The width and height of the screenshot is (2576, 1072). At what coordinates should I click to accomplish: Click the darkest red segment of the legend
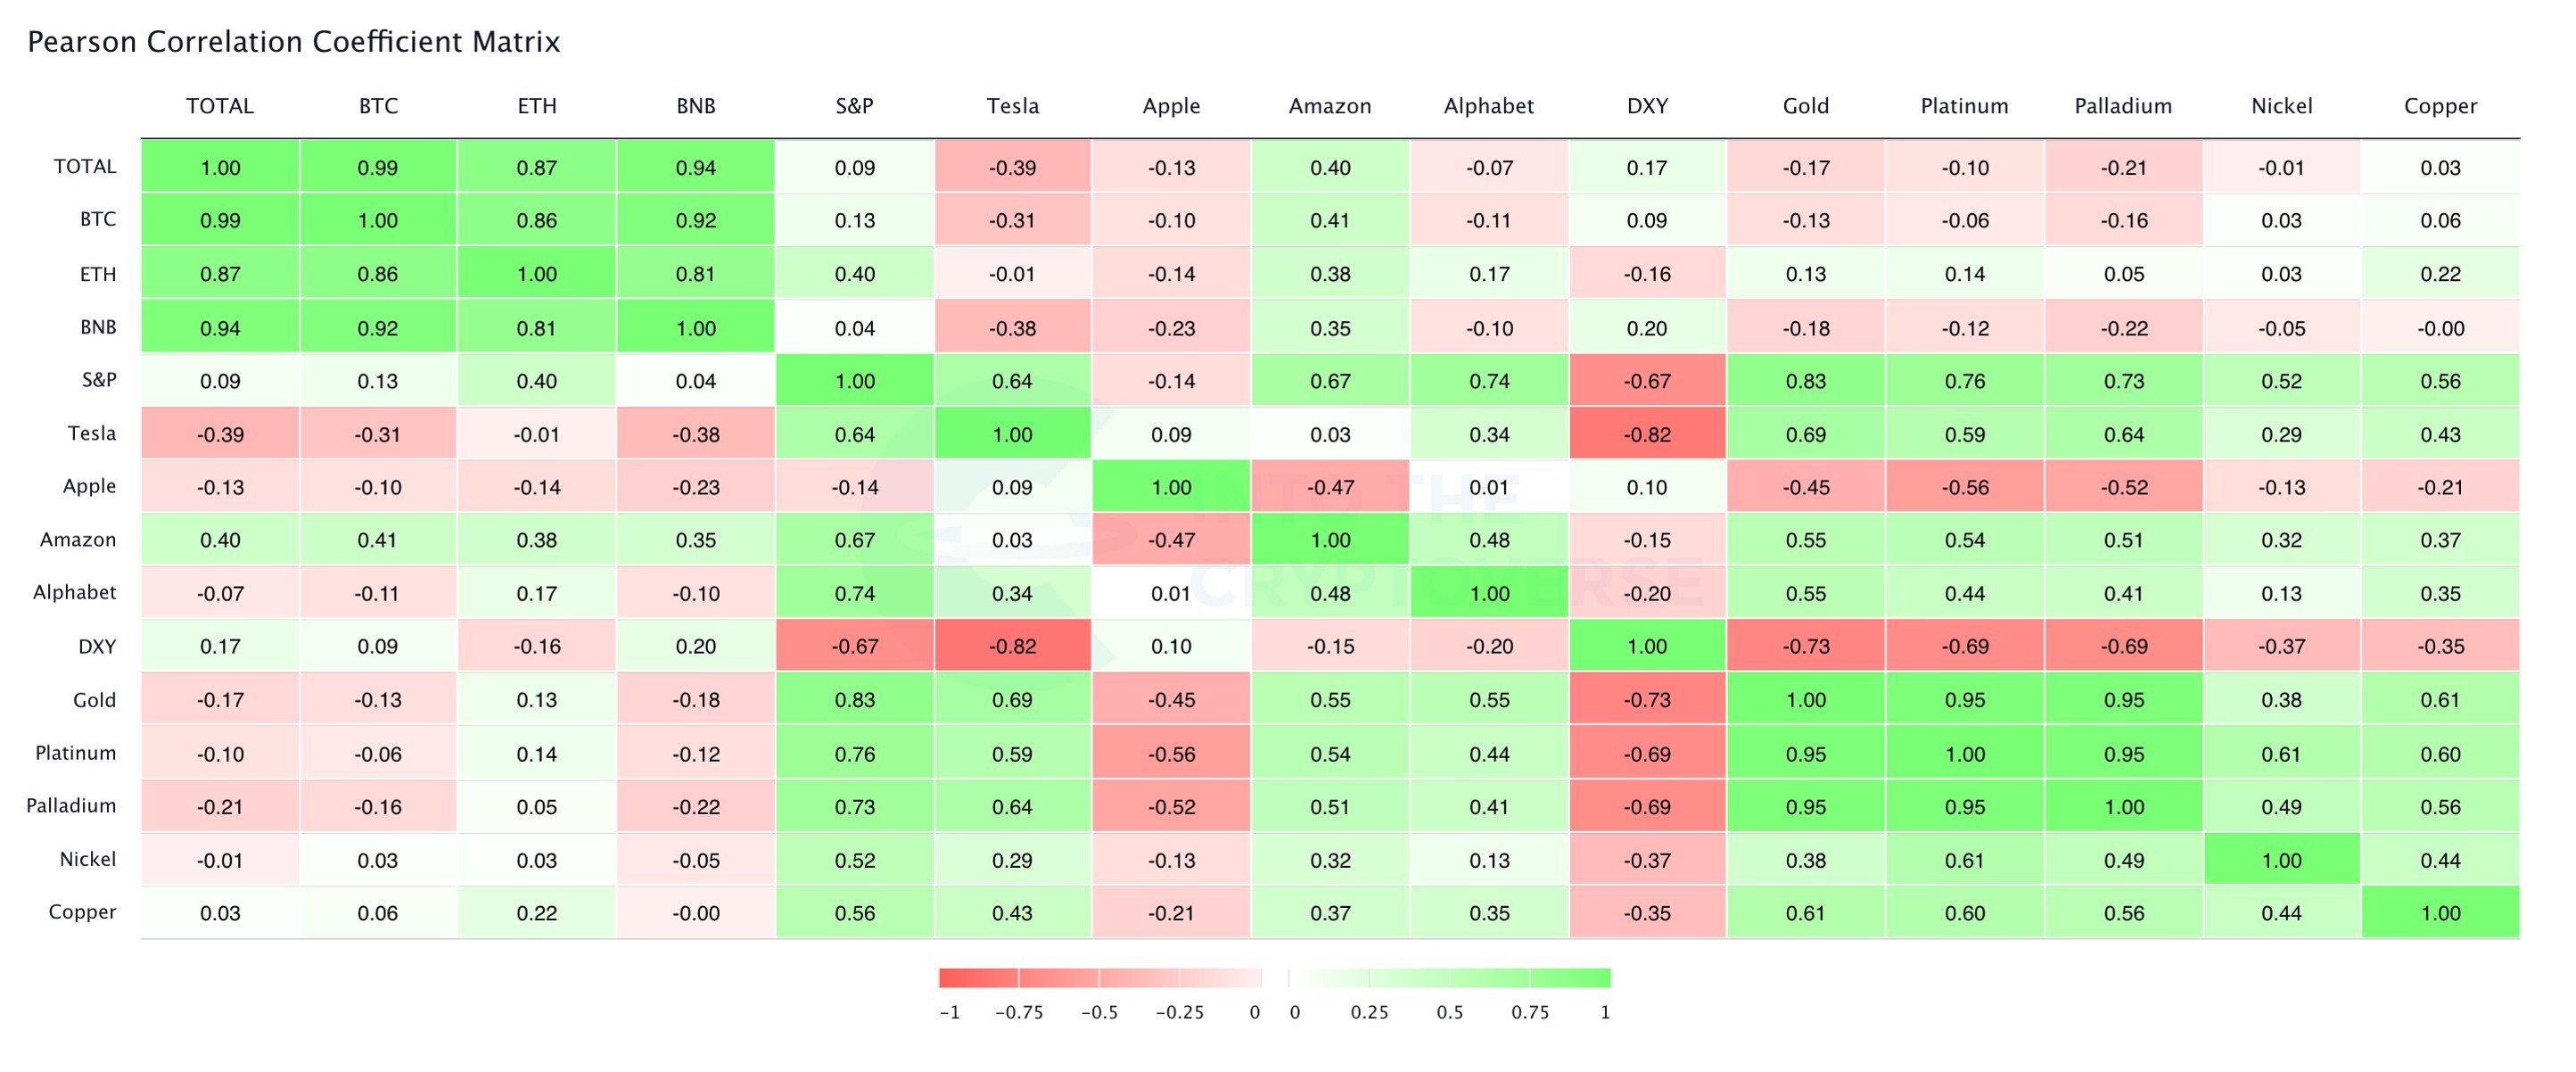(x=978, y=978)
